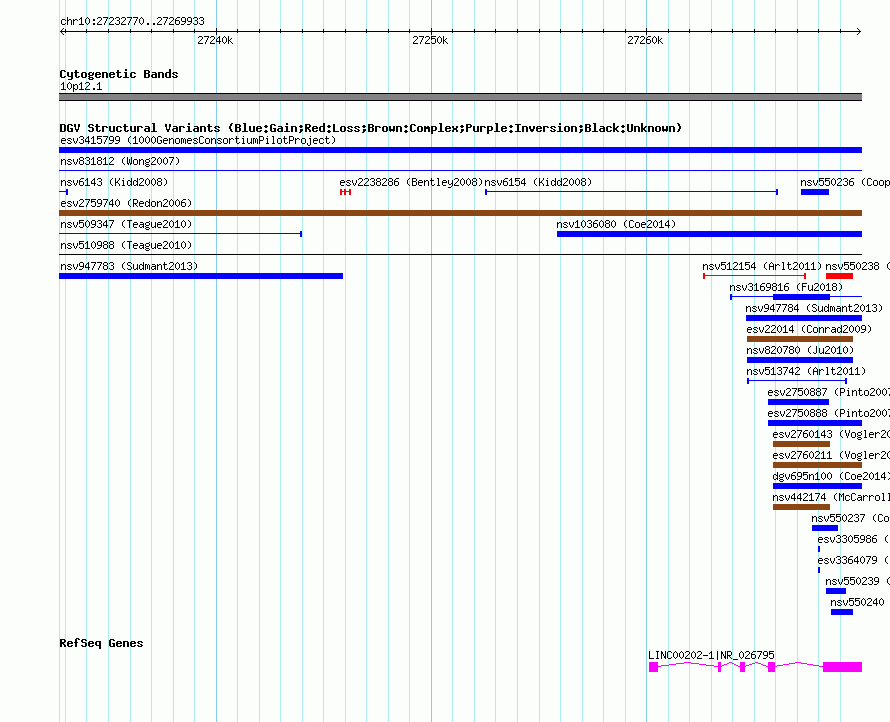Click nsv820780 (Ju2010) label
890x722 pixels.
pos(800,350)
